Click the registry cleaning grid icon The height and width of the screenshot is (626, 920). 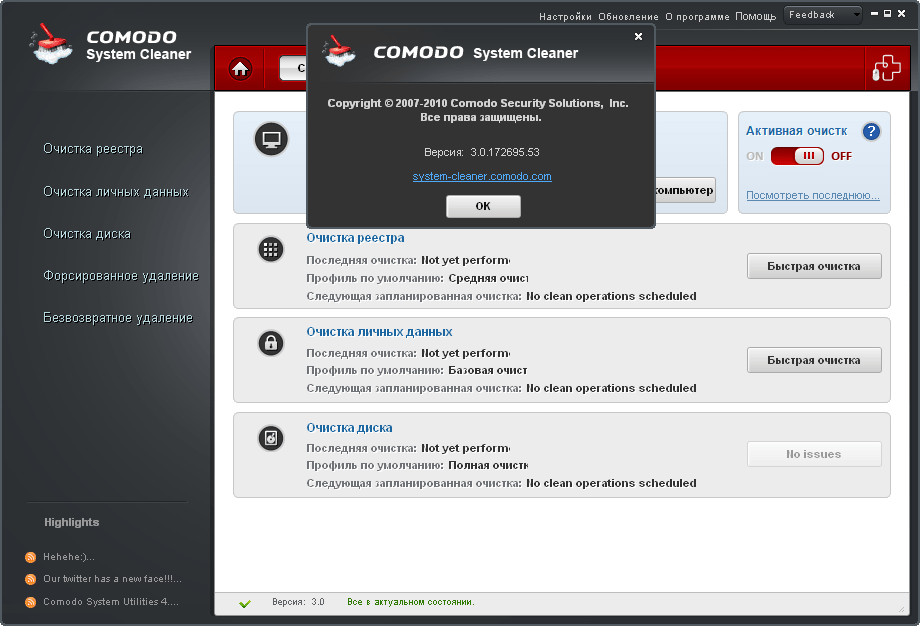(270, 250)
